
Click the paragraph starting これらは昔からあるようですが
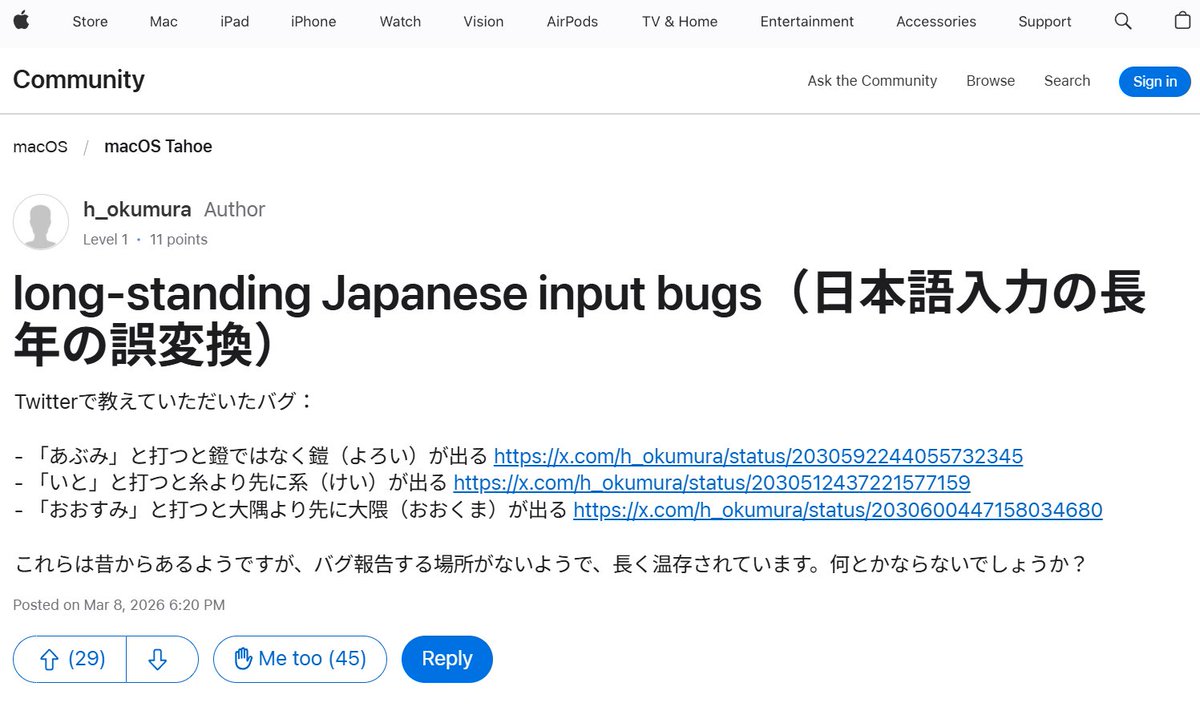(x=551, y=564)
